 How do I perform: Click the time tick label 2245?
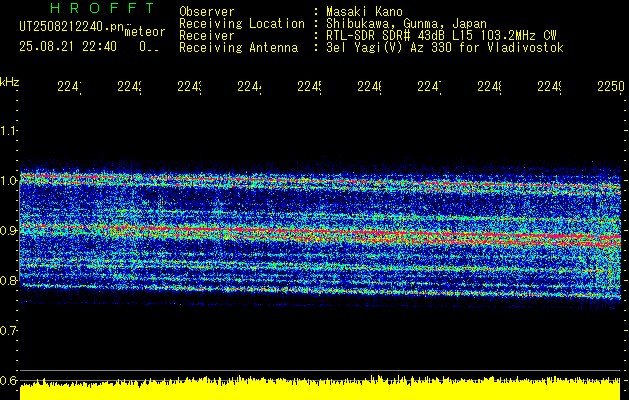(309, 87)
